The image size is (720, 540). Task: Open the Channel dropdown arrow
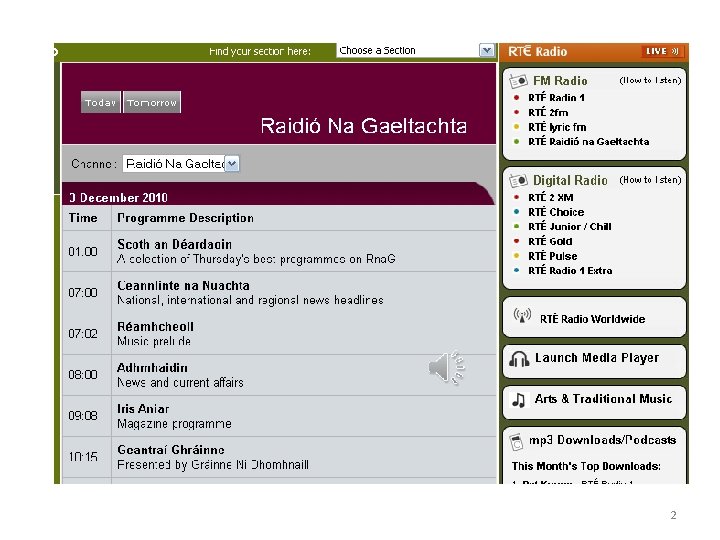tap(232, 163)
